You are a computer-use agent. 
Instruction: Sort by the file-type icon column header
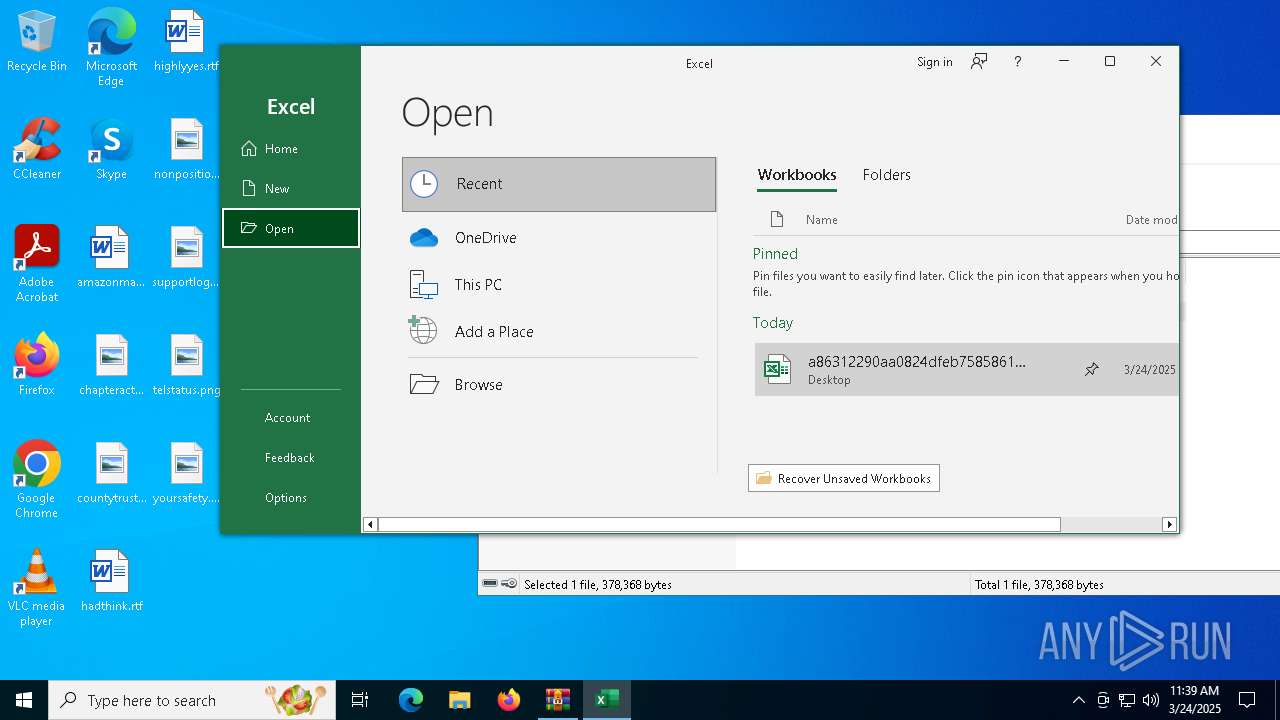(776, 219)
